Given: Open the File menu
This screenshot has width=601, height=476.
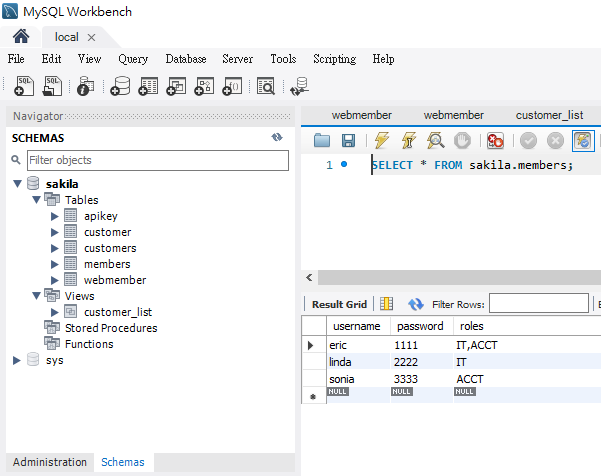Looking at the screenshot, I should pyautogui.click(x=16, y=59).
